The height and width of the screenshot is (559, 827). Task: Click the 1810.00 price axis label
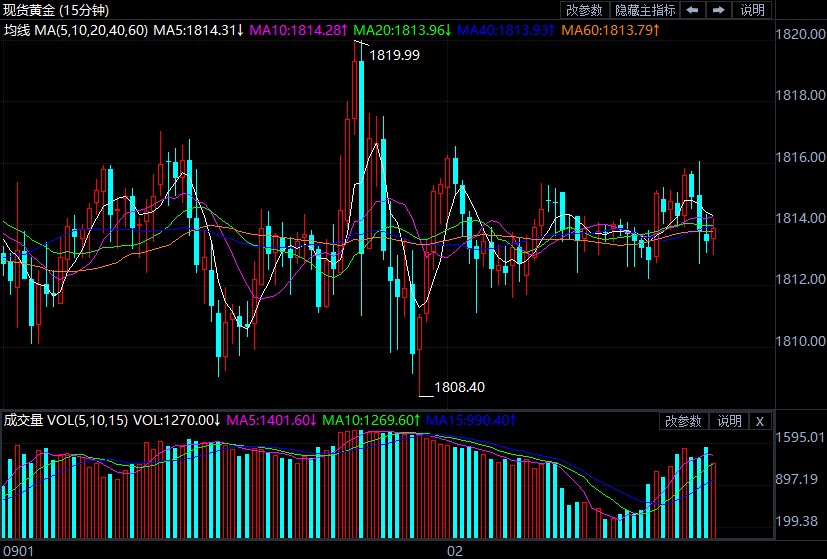tap(800, 341)
